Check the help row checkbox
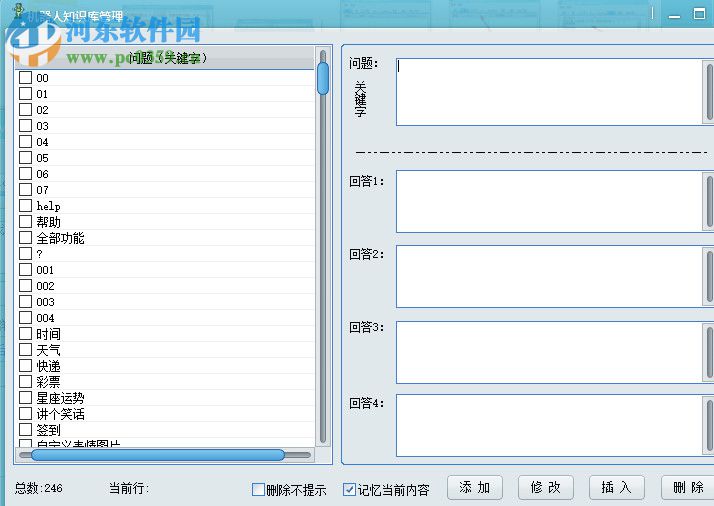The image size is (714, 506). point(26,205)
